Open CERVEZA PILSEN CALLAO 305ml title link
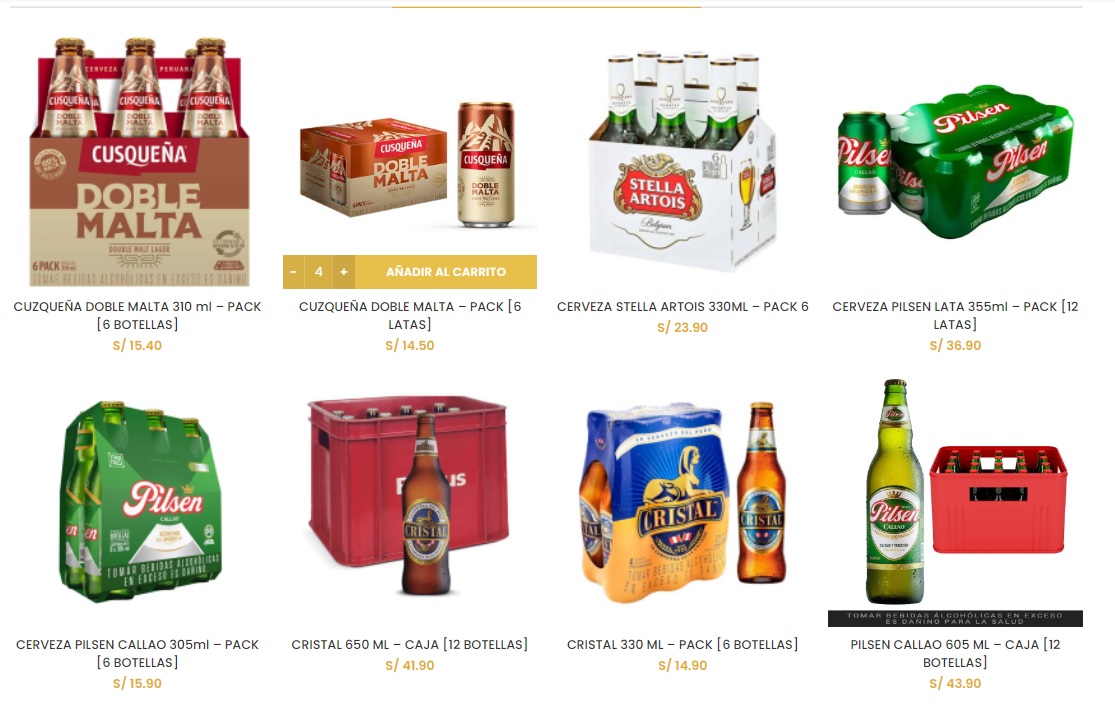 [137, 653]
